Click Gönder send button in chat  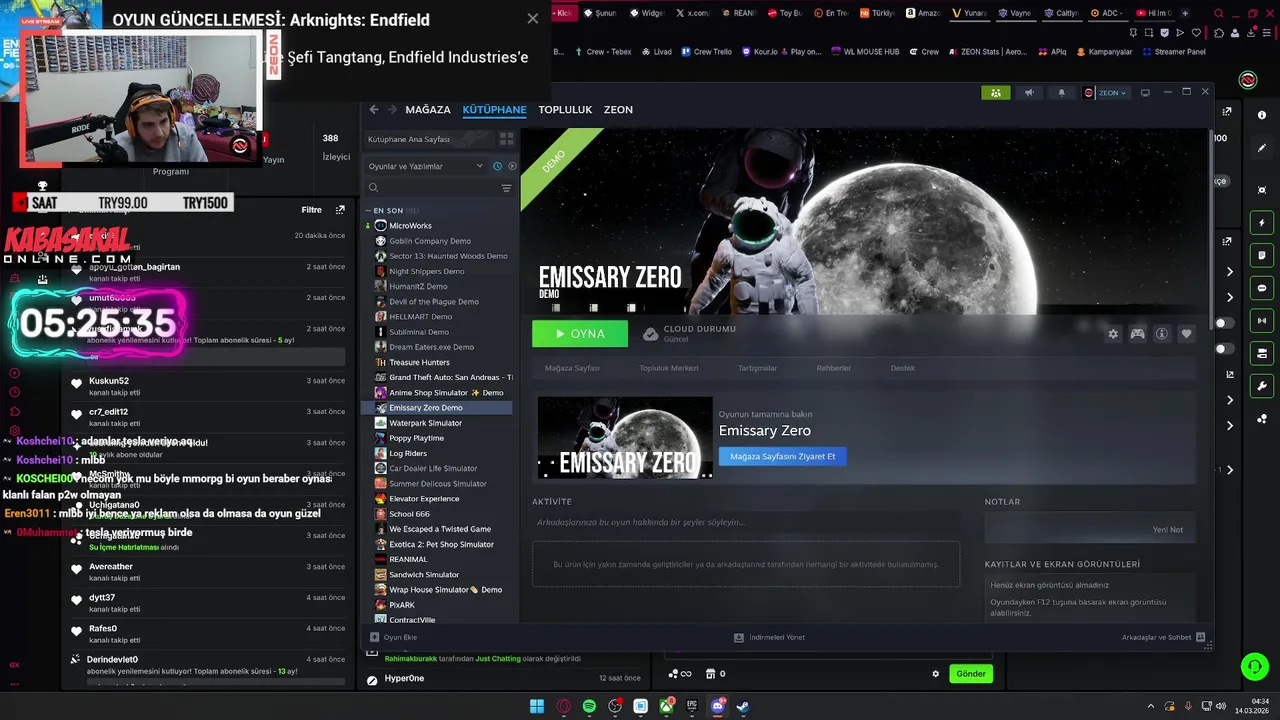[971, 674]
